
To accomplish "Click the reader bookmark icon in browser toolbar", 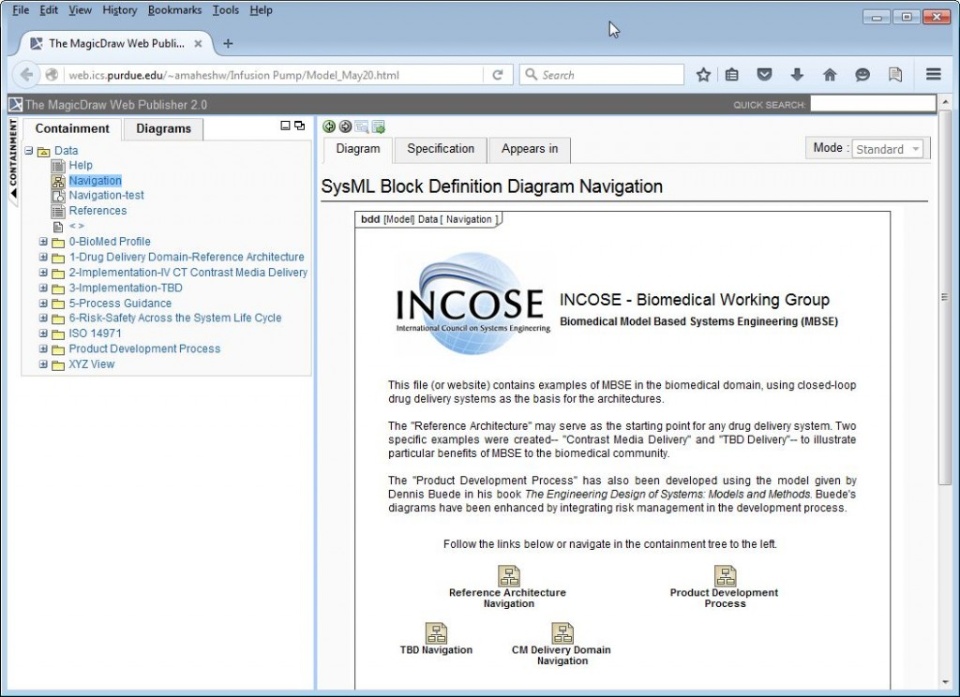I will (x=895, y=75).
